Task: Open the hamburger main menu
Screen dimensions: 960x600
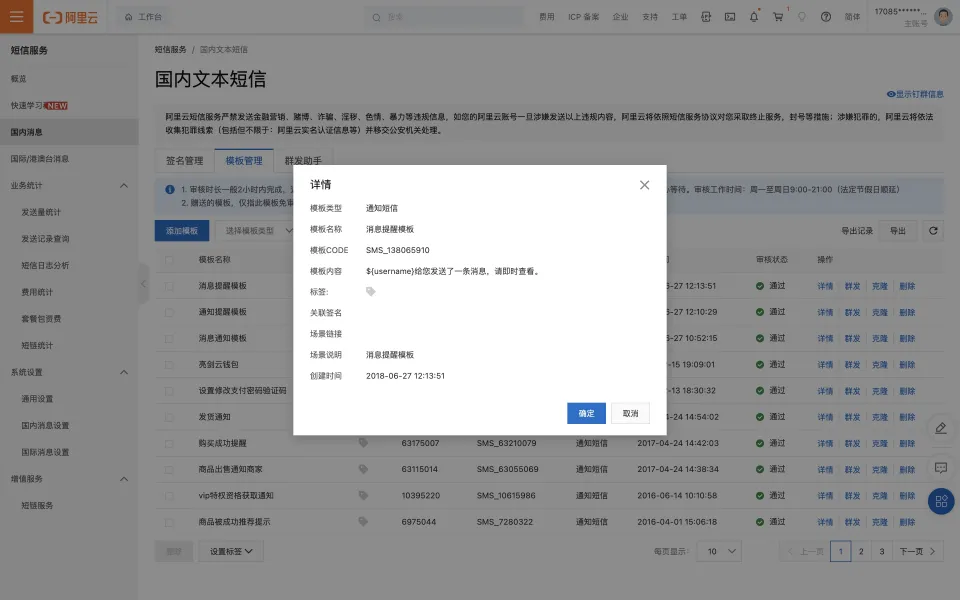Action: [17, 17]
